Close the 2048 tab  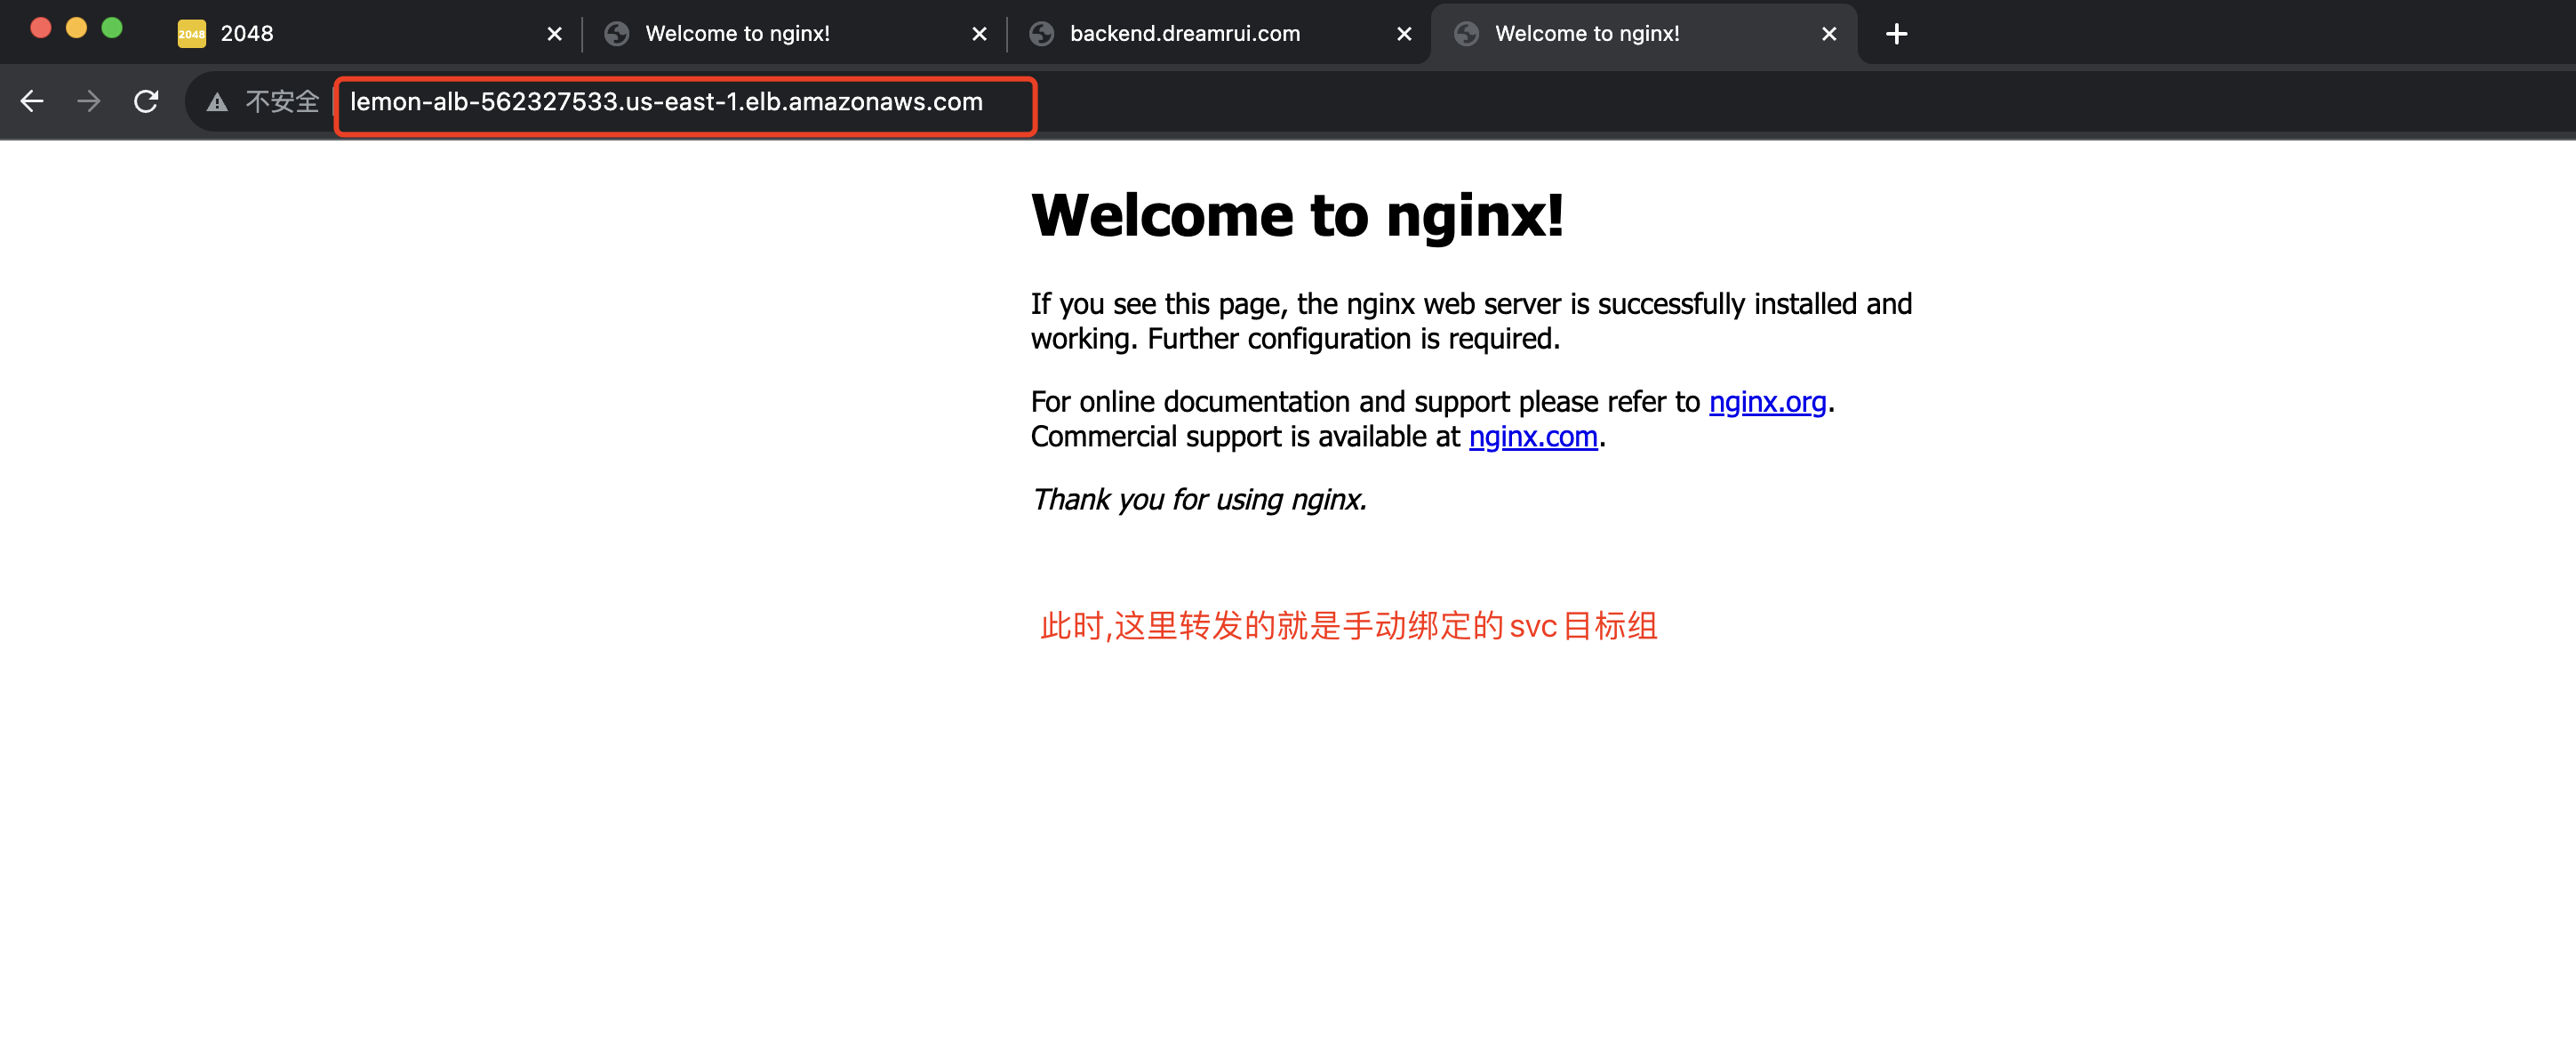pyautogui.click(x=555, y=34)
